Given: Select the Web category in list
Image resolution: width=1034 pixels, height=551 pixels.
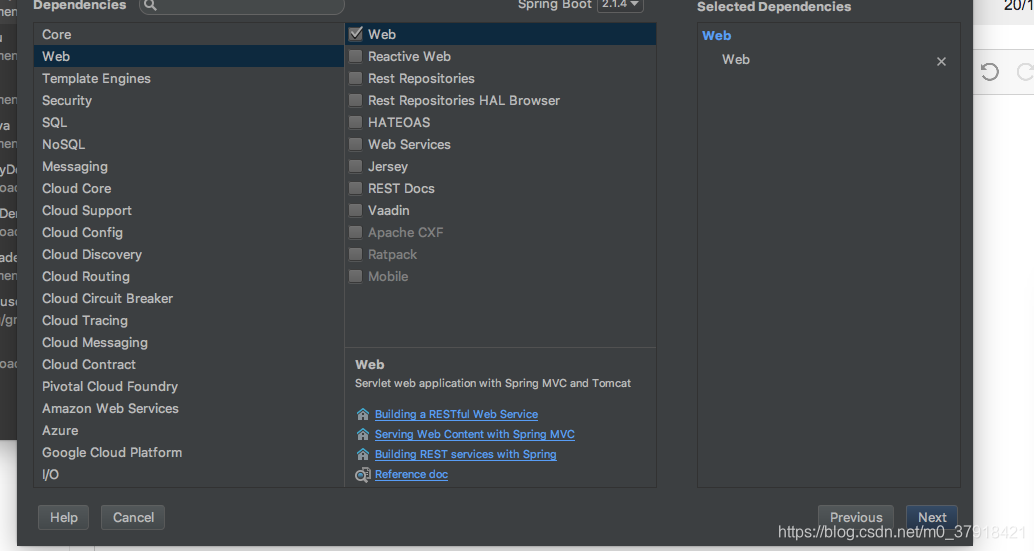Looking at the screenshot, I should (189, 56).
